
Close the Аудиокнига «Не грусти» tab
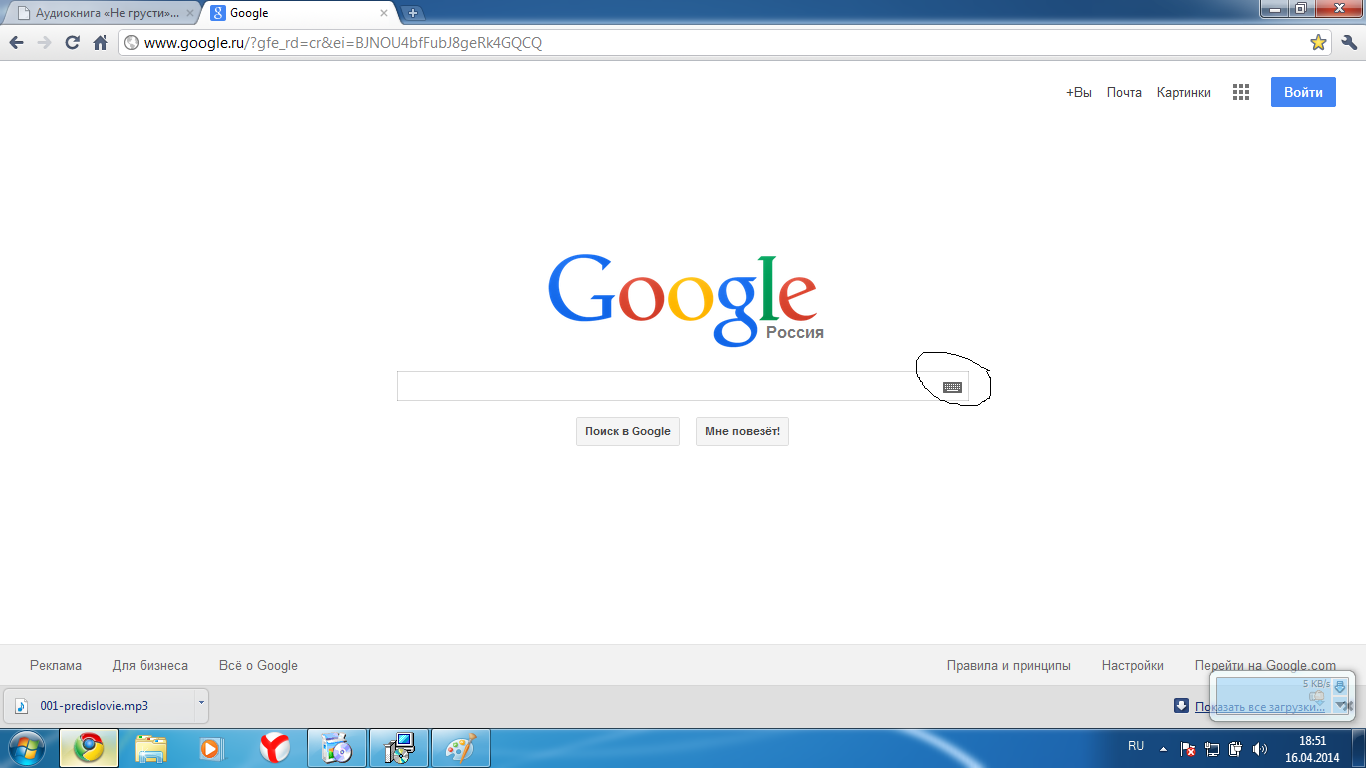pyautogui.click(x=188, y=14)
